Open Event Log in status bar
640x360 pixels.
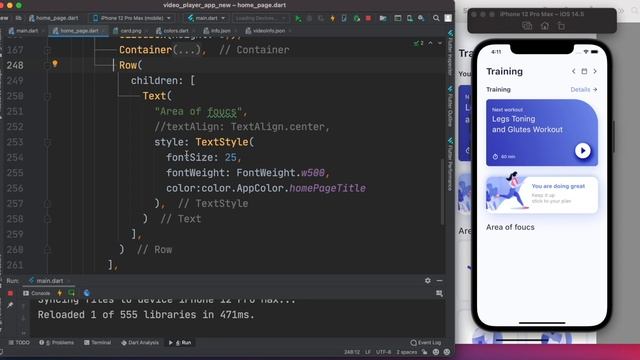[x=426, y=342]
